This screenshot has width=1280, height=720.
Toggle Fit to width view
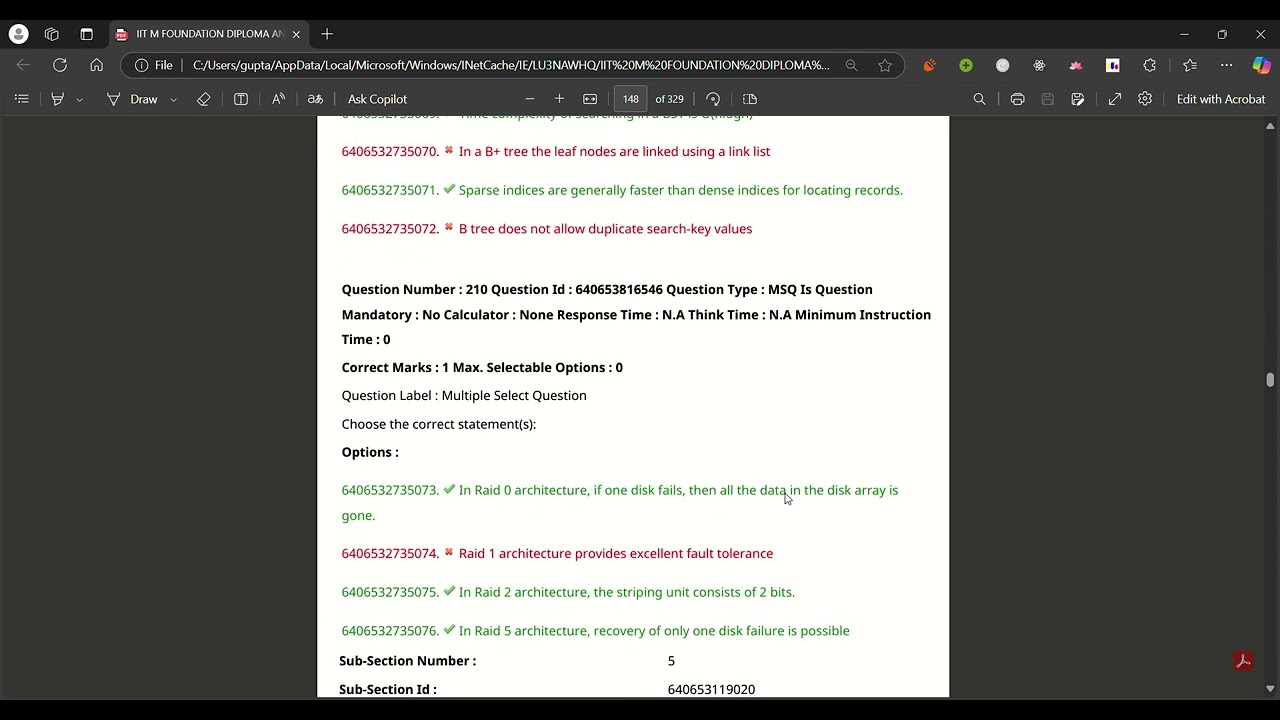(590, 99)
